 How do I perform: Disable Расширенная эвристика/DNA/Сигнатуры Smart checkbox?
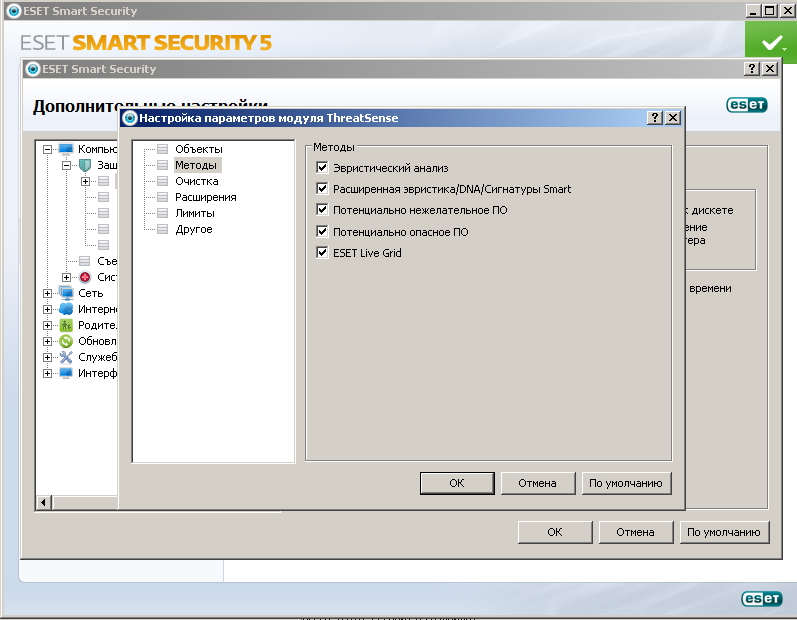[x=322, y=189]
